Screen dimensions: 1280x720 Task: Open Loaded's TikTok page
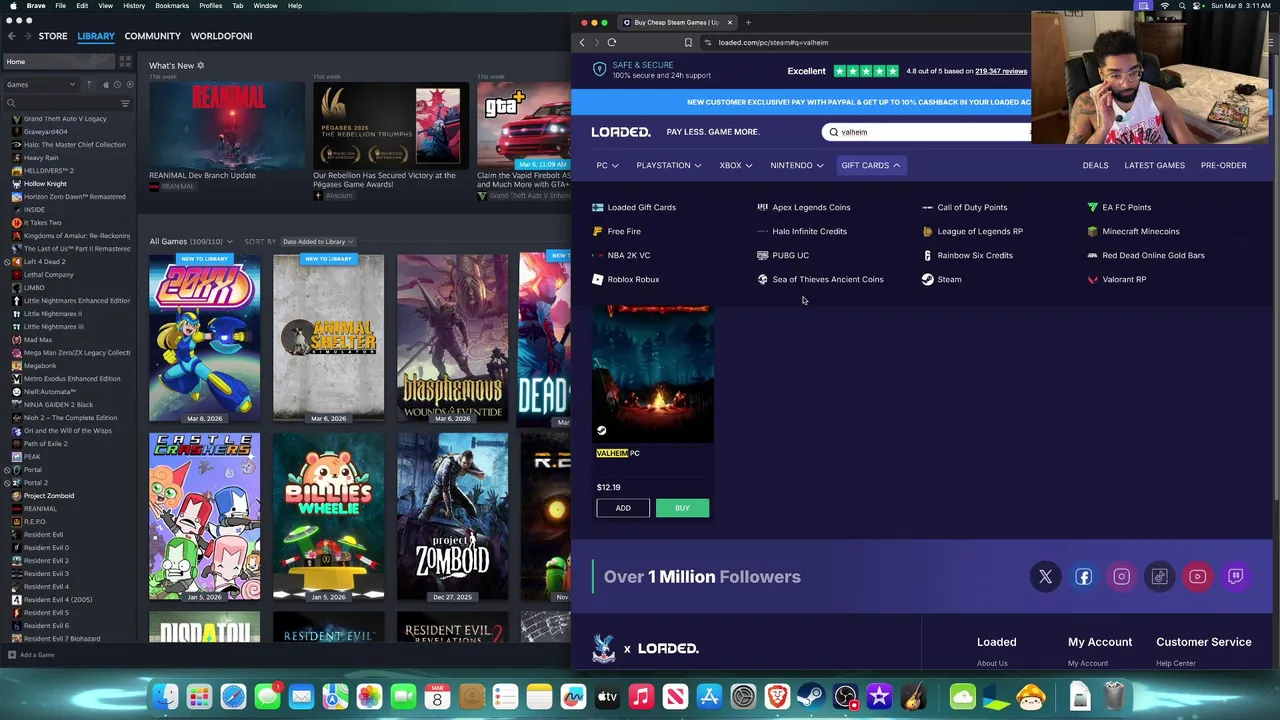1159,576
